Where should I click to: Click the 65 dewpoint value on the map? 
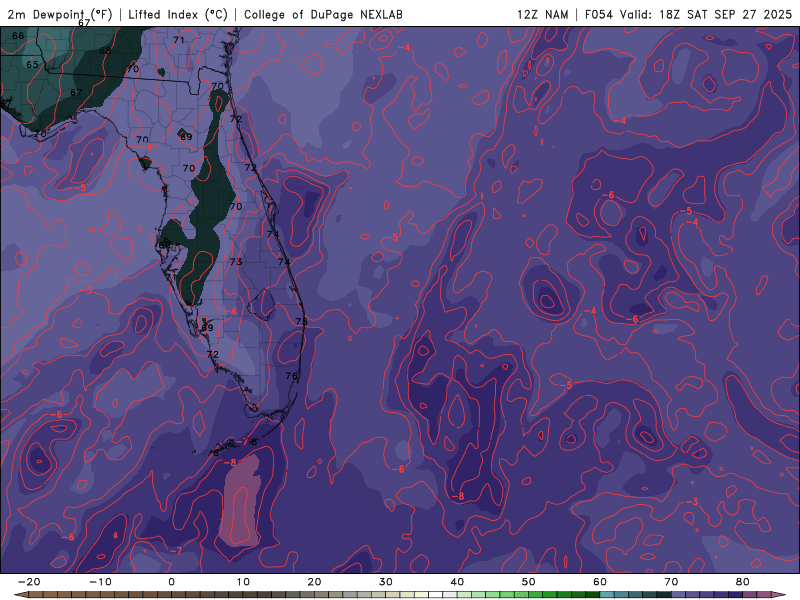(x=32, y=64)
